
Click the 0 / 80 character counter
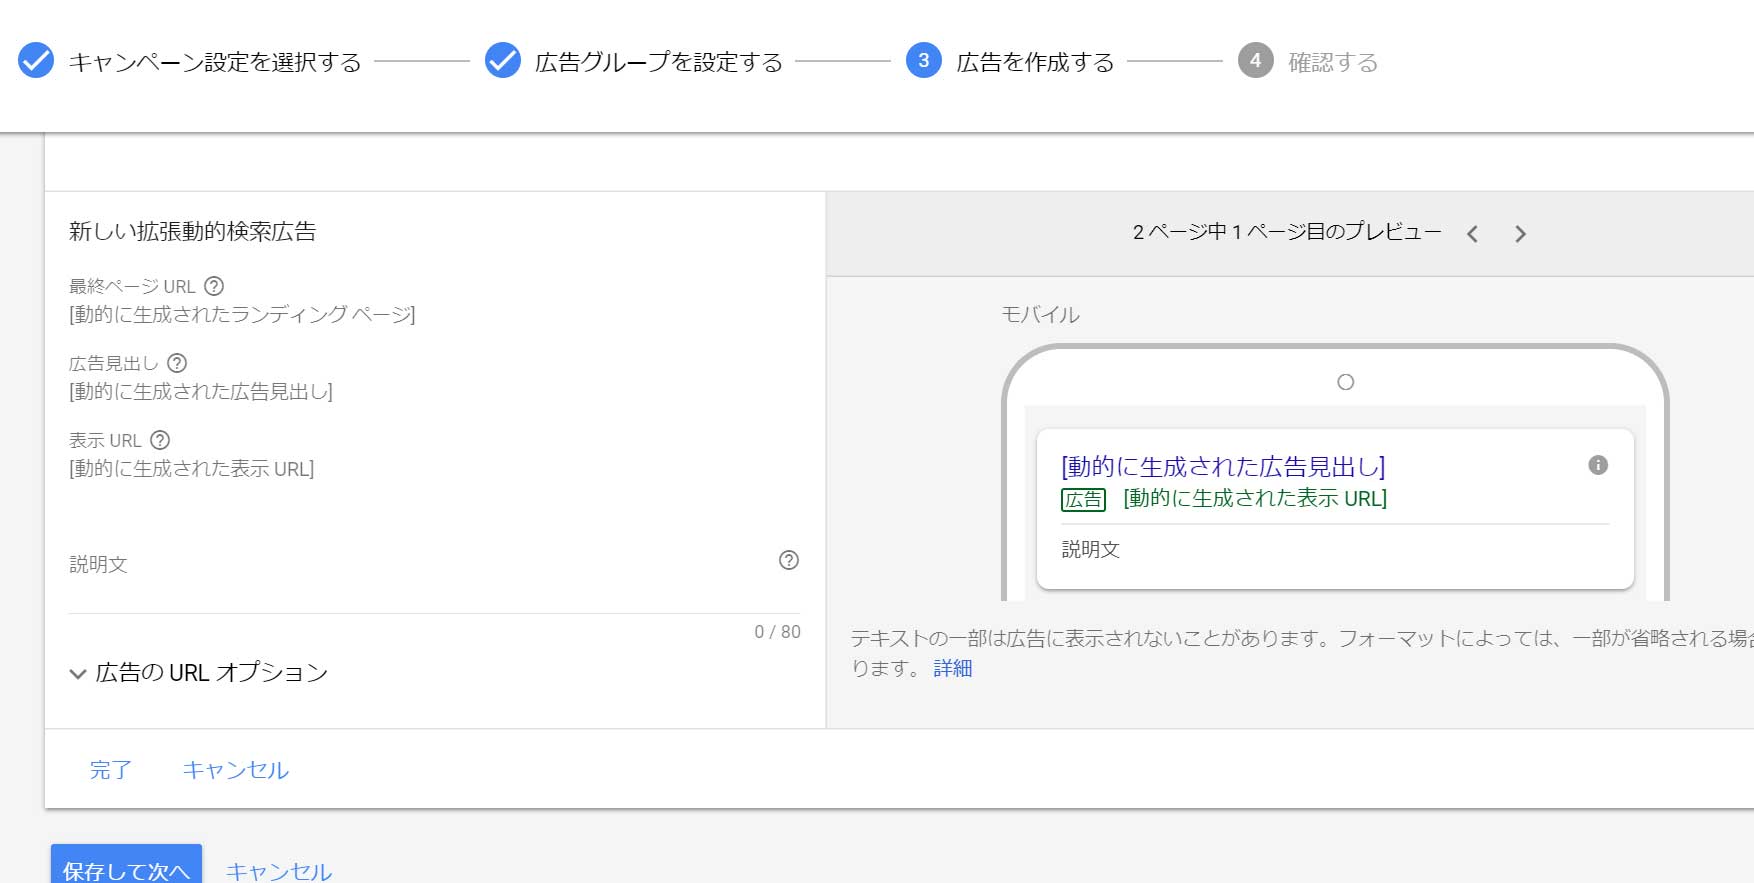click(x=777, y=632)
